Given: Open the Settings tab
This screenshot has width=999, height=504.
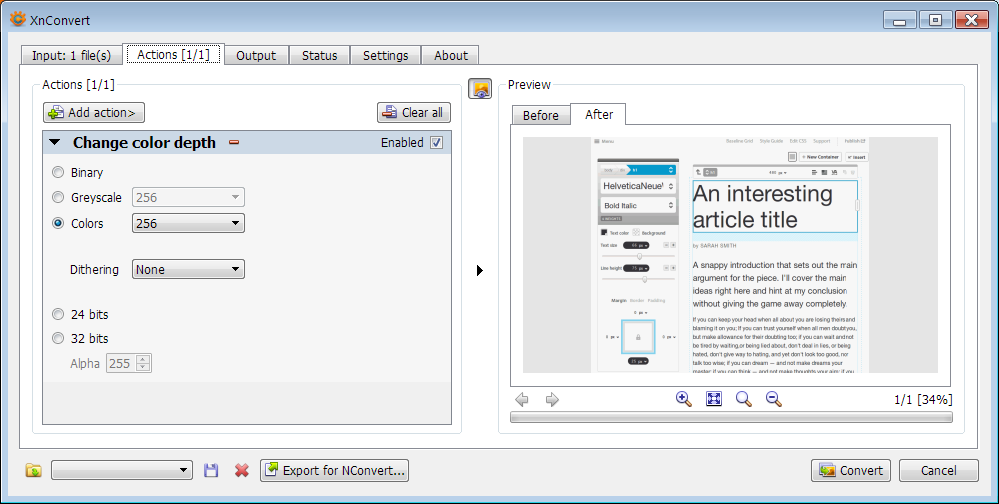Looking at the screenshot, I should (x=385, y=55).
